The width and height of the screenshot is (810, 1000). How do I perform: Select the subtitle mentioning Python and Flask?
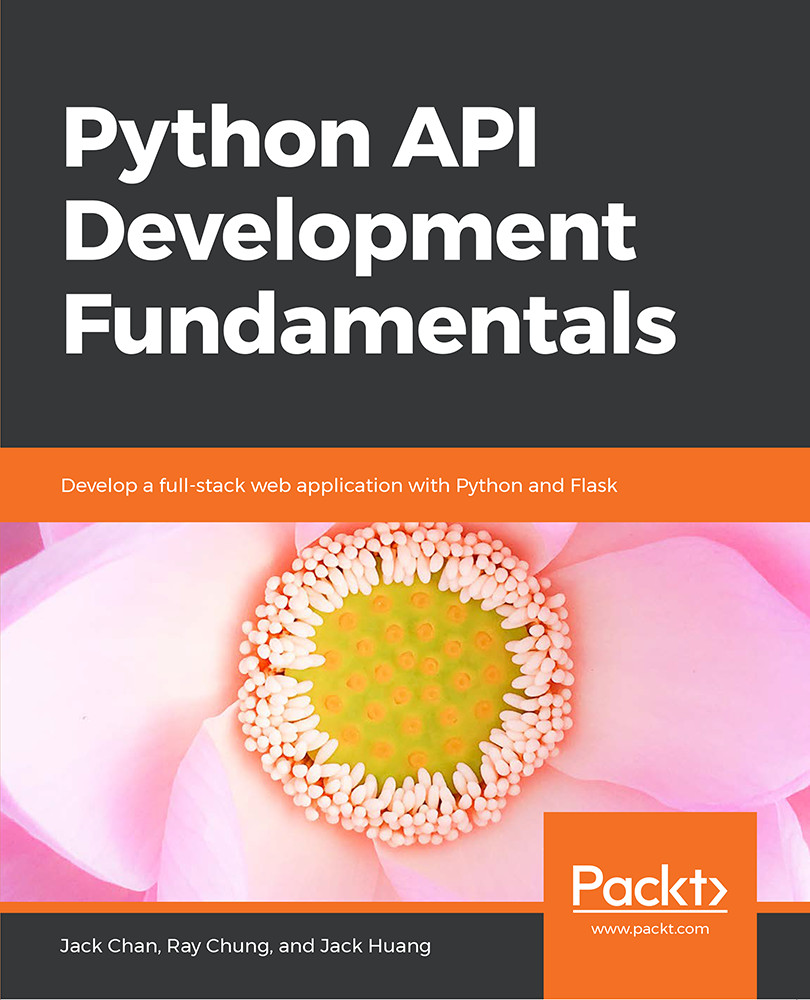point(340,485)
